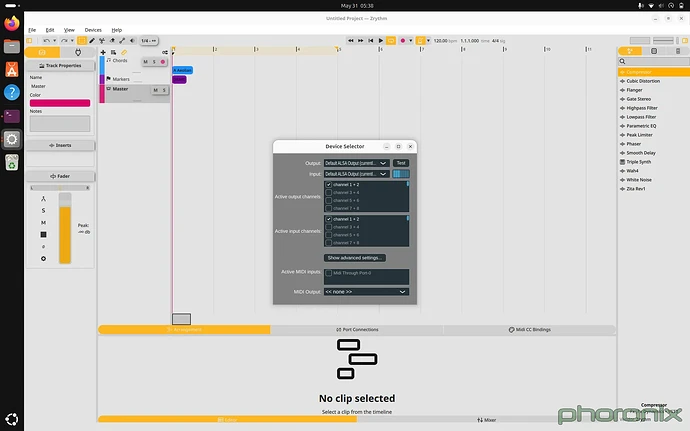The image size is (690, 431).
Task: Open Firefox from the dock
Action: pyautogui.click(x=12, y=23)
